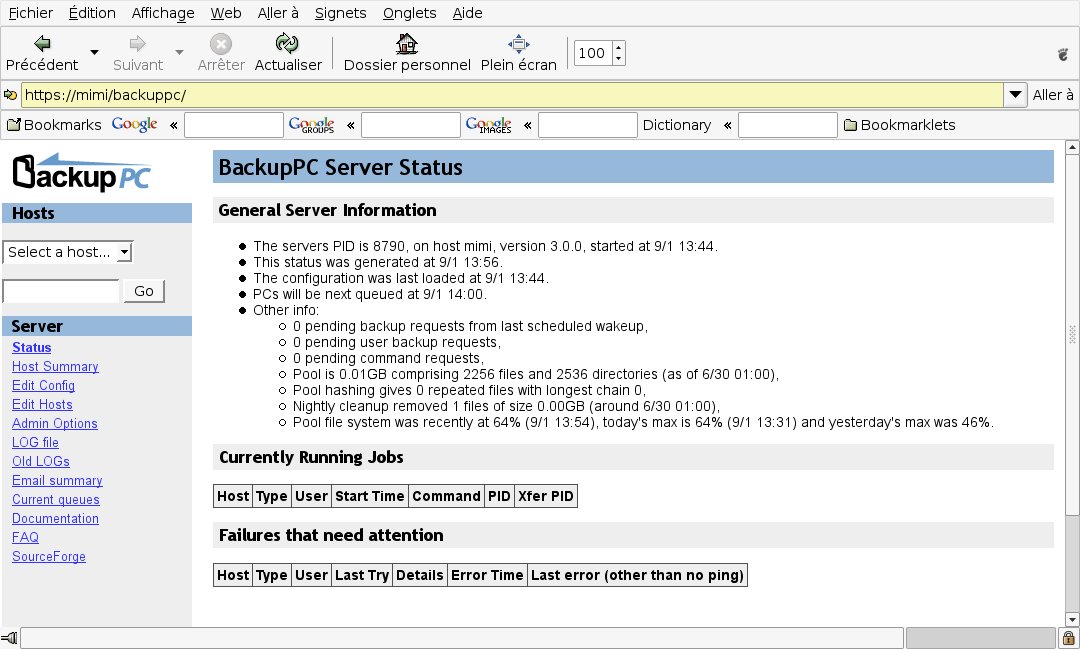
Task: Click the Précédent back arrow icon
Action: click(x=42, y=43)
